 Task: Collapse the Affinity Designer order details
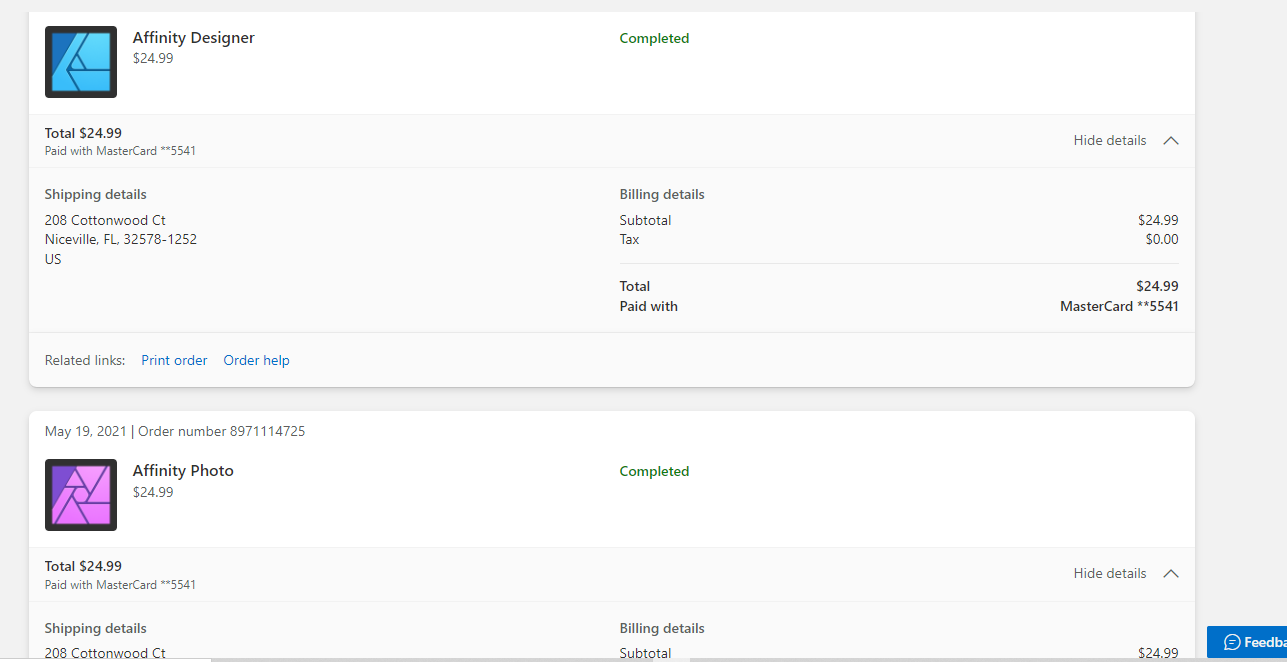click(x=1109, y=140)
